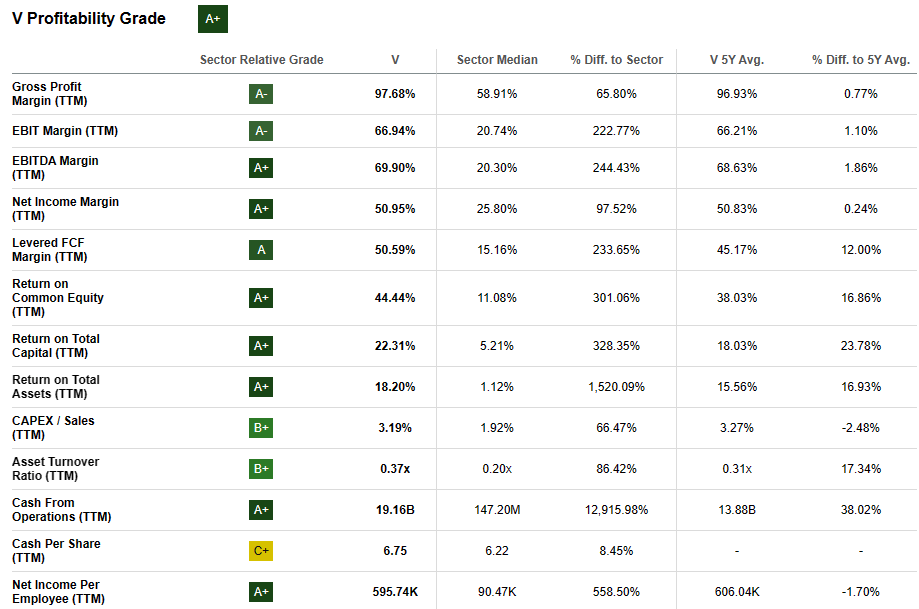Viewport: 919px width, 609px height.
Task: Open the Gross Profit Margin (TTM) metric link
Action: pyautogui.click(x=47, y=94)
